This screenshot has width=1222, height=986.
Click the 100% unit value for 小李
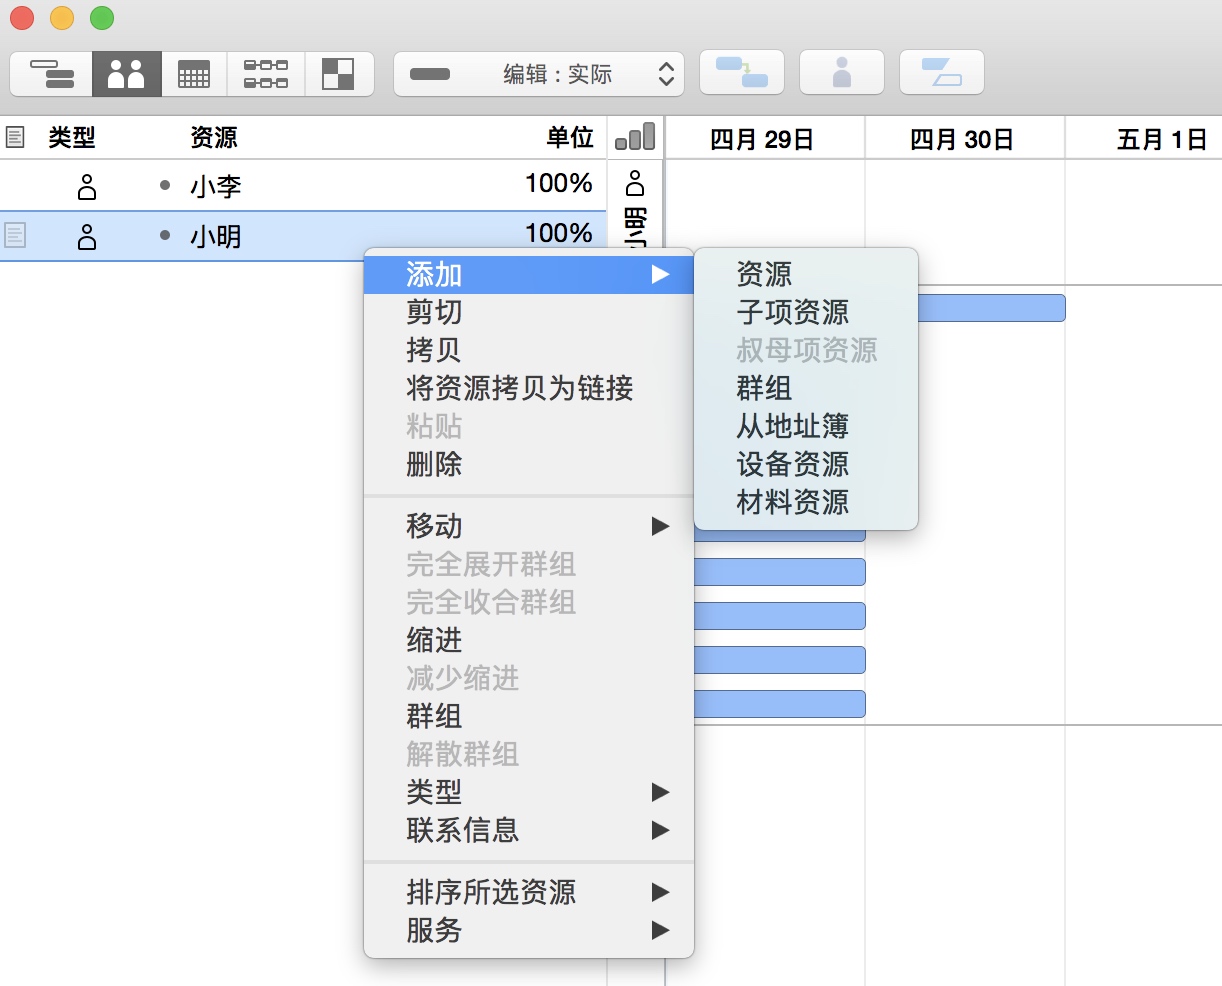tap(559, 184)
